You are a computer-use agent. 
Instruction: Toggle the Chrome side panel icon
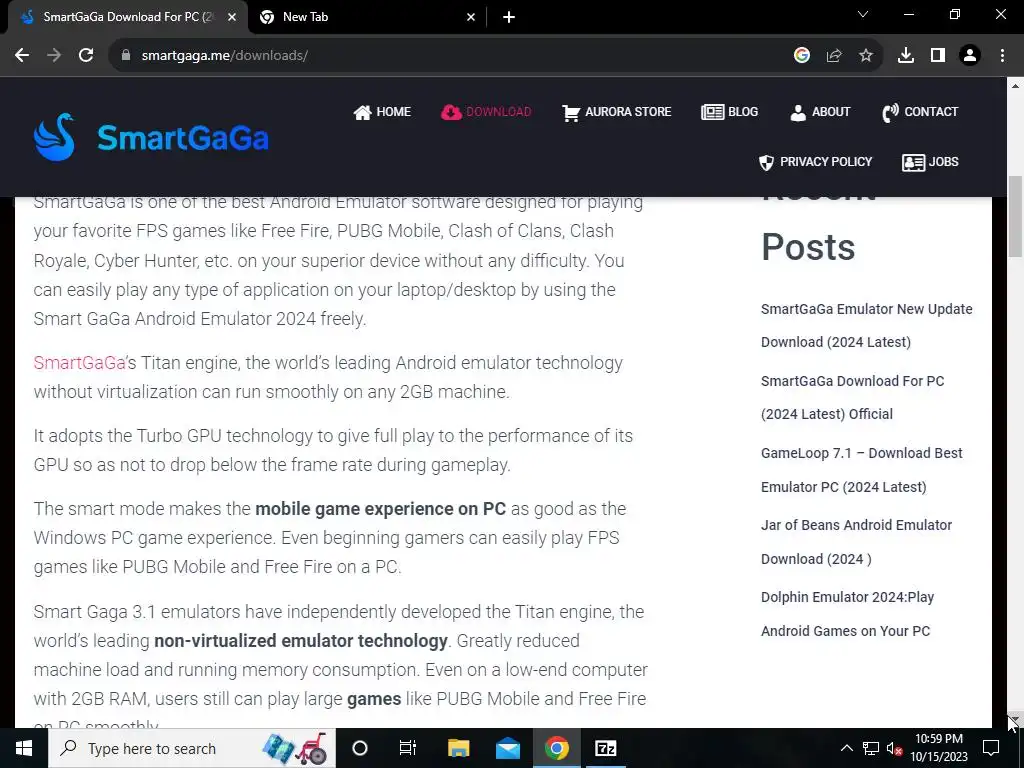(x=938, y=56)
